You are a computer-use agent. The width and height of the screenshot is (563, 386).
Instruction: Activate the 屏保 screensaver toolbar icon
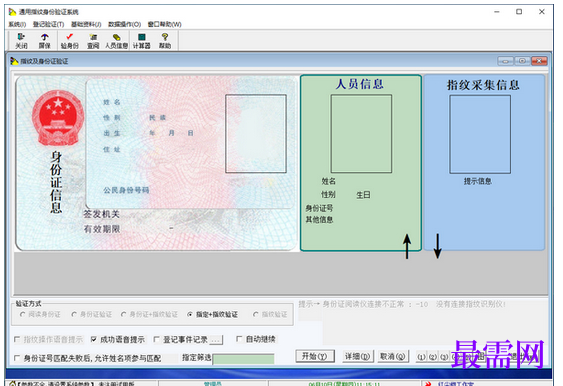click(45, 41)
